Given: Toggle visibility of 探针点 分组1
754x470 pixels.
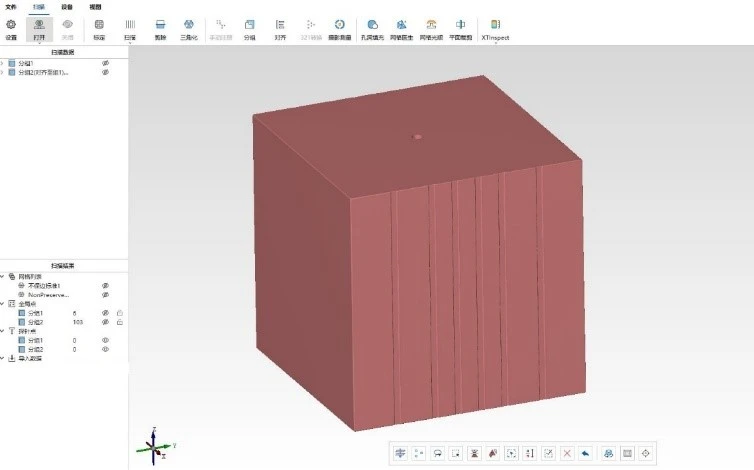Looking at the screenshot, I should click(x=105, y=341).
